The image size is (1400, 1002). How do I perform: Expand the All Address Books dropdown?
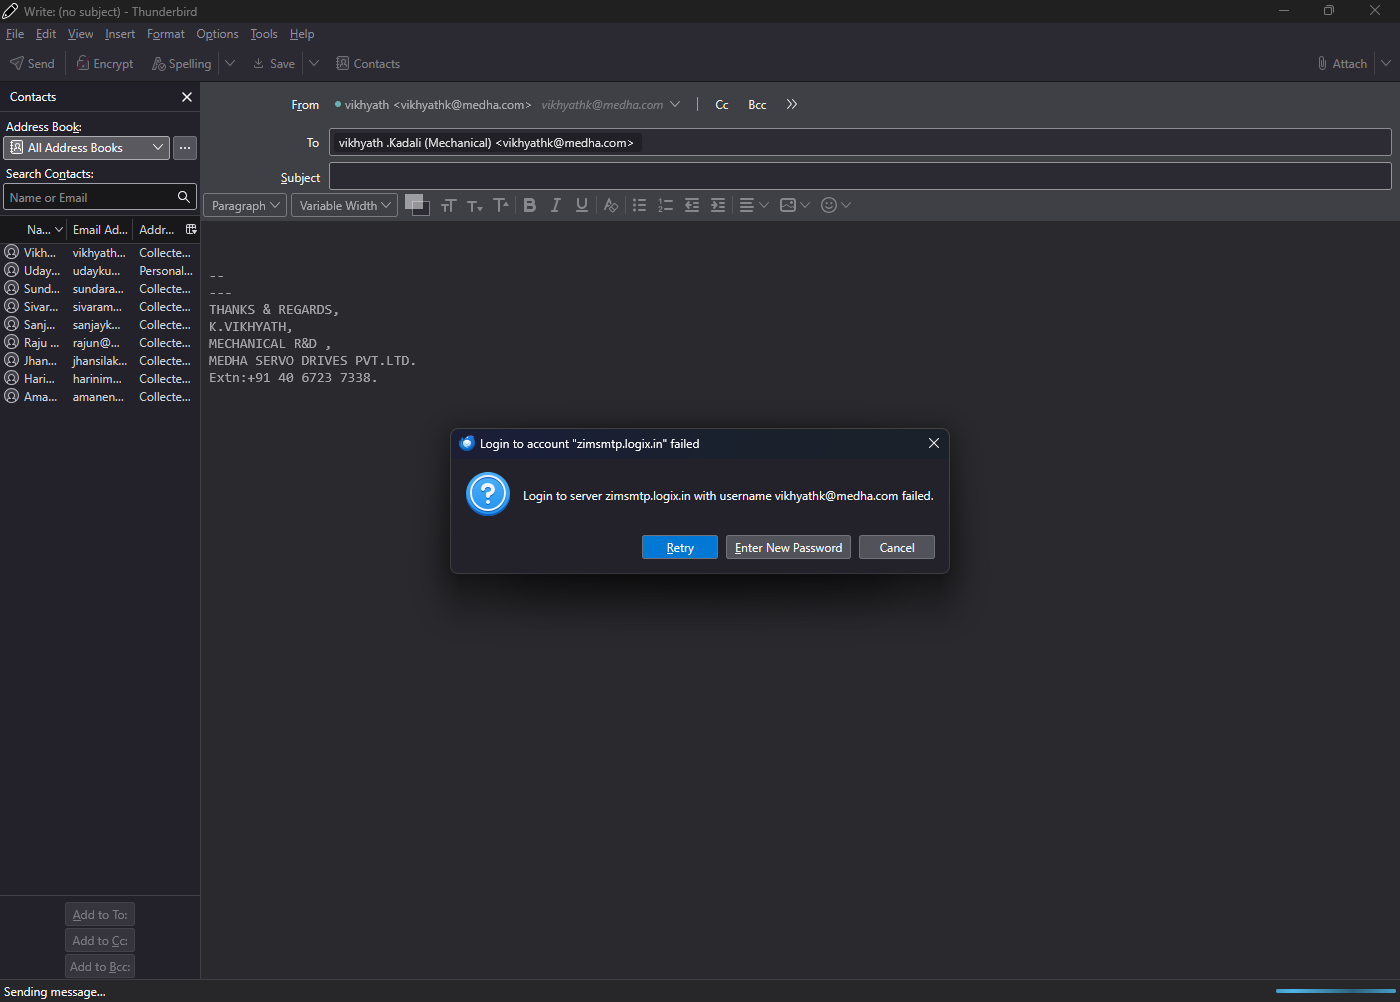86,148
